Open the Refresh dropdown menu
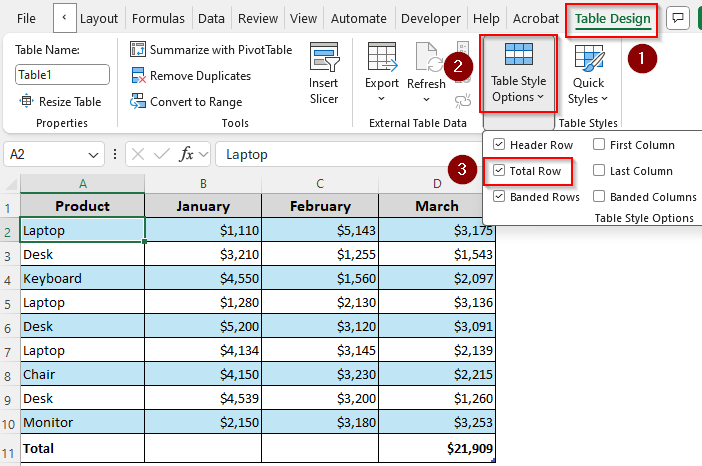The height and width of the screenshot is (466, 702). pos(426,99)
